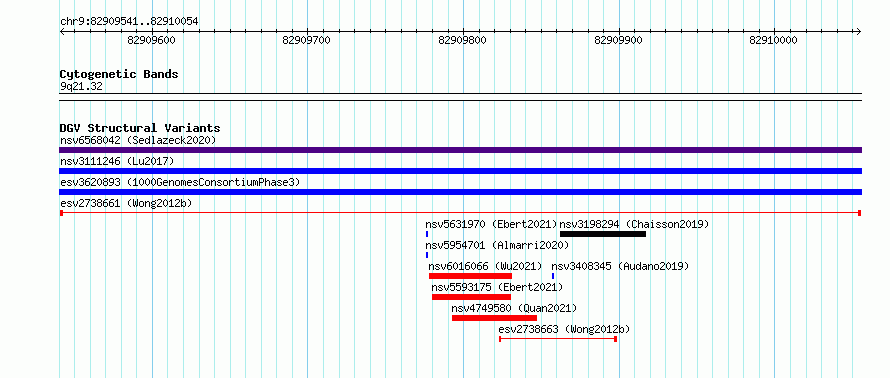Viewport: 890px width, 378px height.
Task: Click the 82909800 ruler position
Action: click(x=463, y=40)
